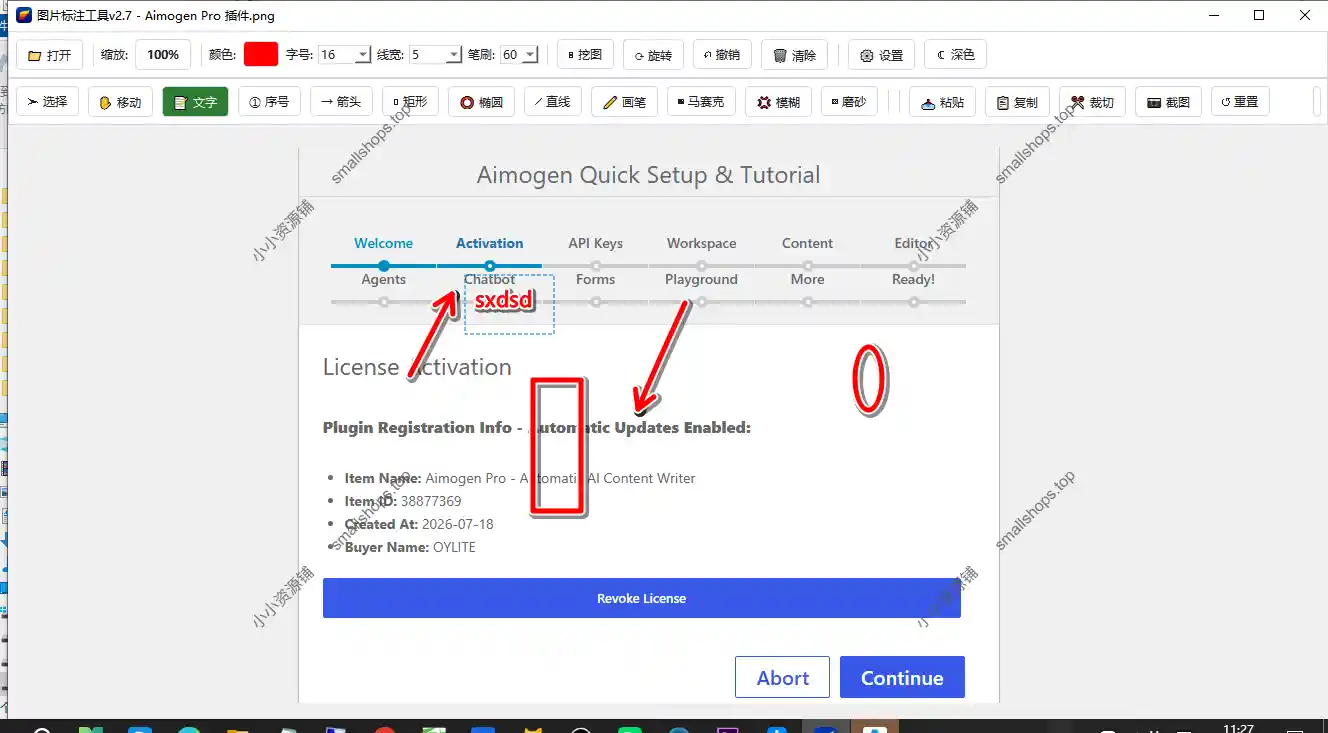This screenshot has height=733, width=1328.
Task: Copy the image with 复制
Action: [x=1017, y=102]
